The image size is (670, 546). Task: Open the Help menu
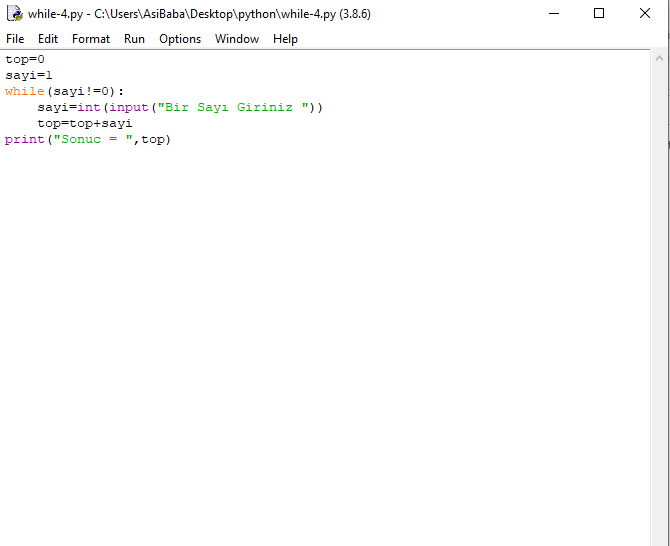(x=285, y=39)
